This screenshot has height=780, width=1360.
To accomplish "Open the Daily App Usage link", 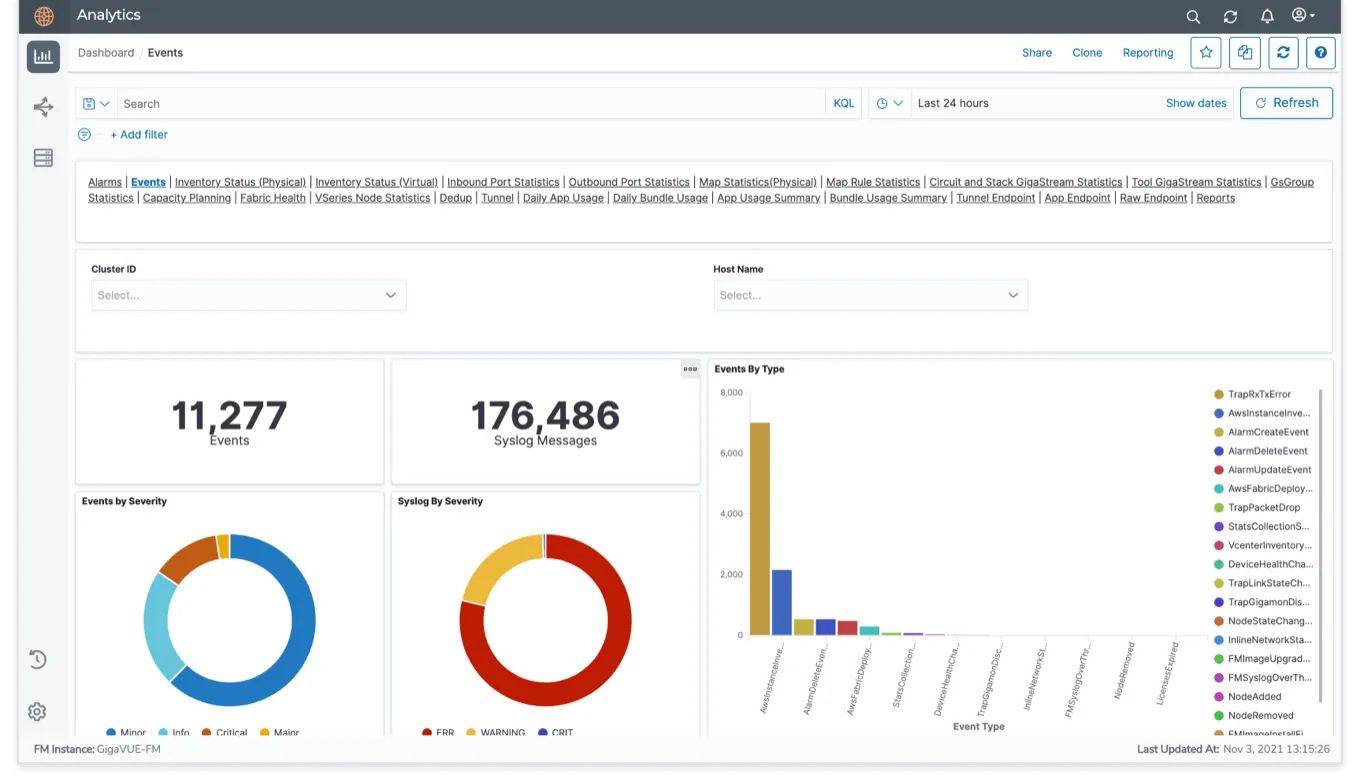I will point(563,198).
